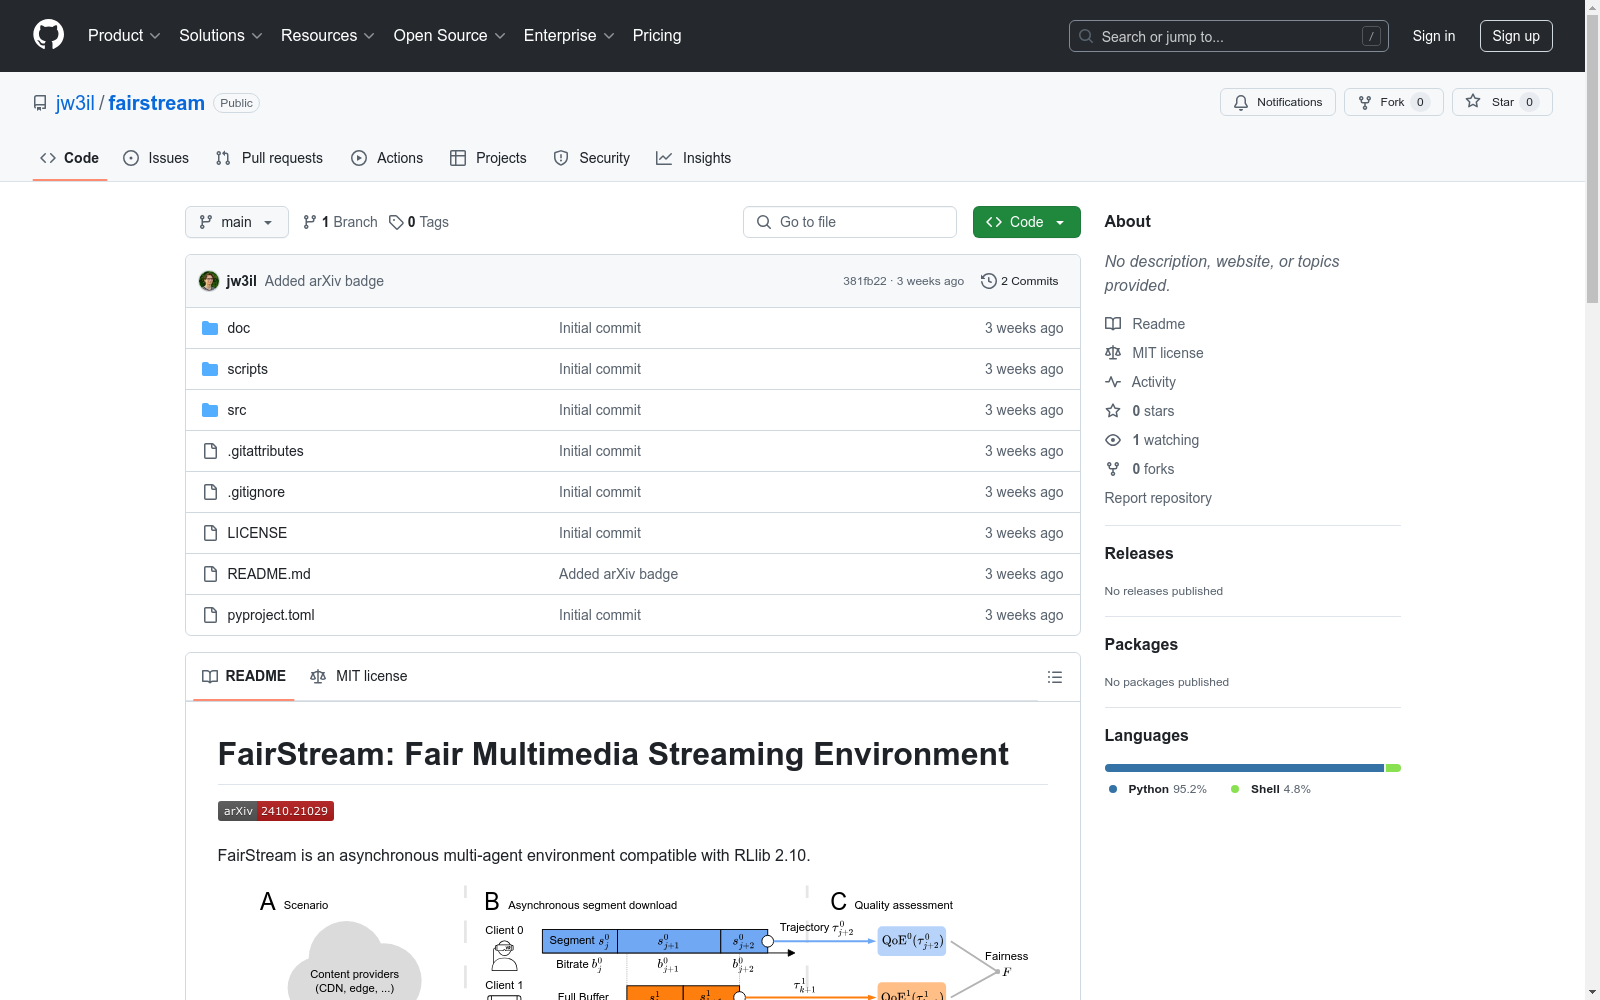Click Report repository link
The width and height of the screenshot is (1600, 1000).
tap(1158, 498)
